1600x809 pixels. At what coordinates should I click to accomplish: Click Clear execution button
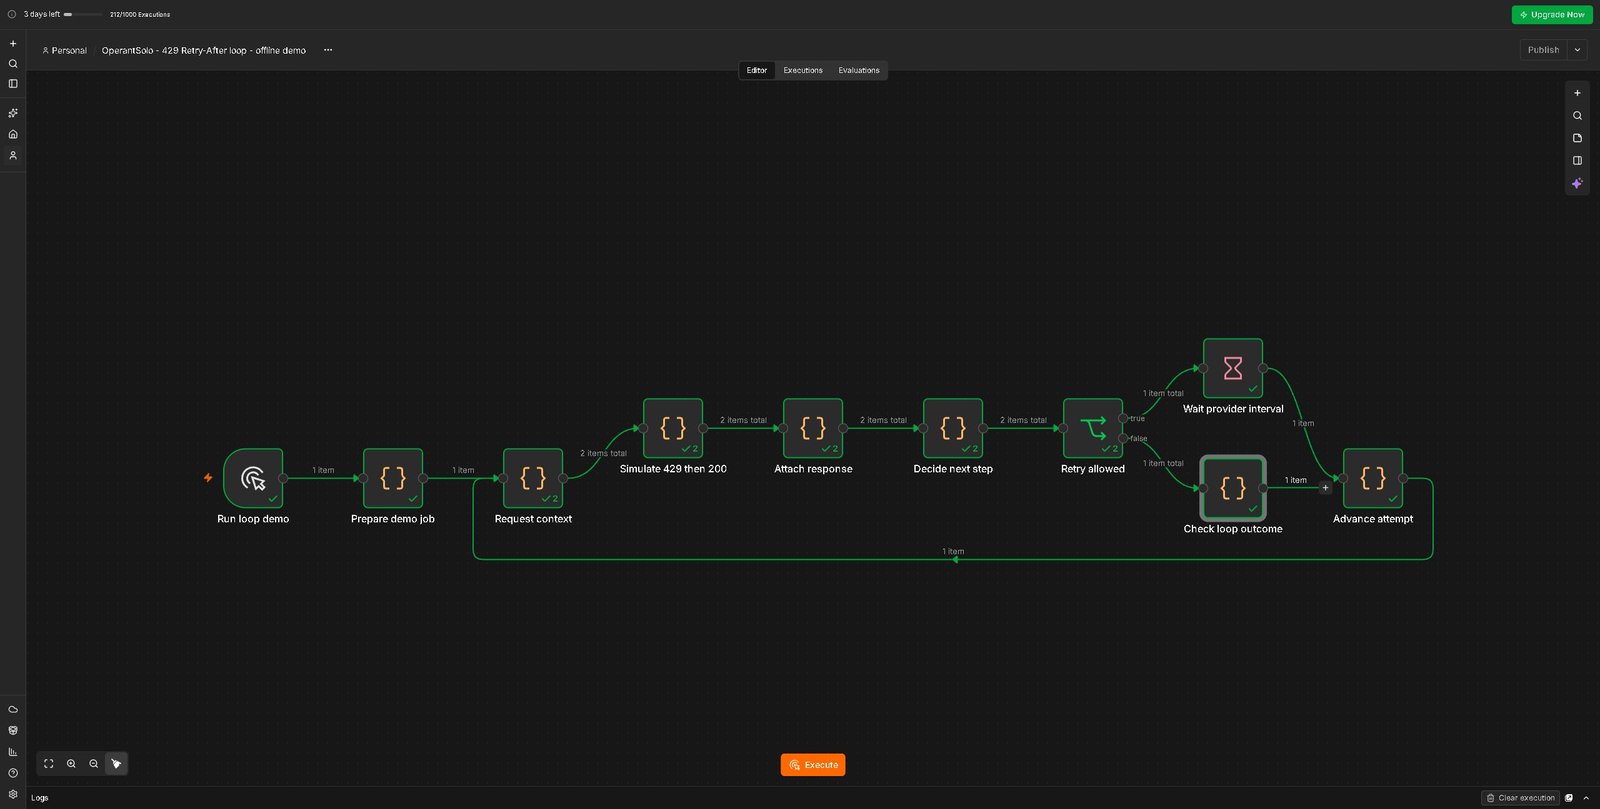tap(1521, 798)
